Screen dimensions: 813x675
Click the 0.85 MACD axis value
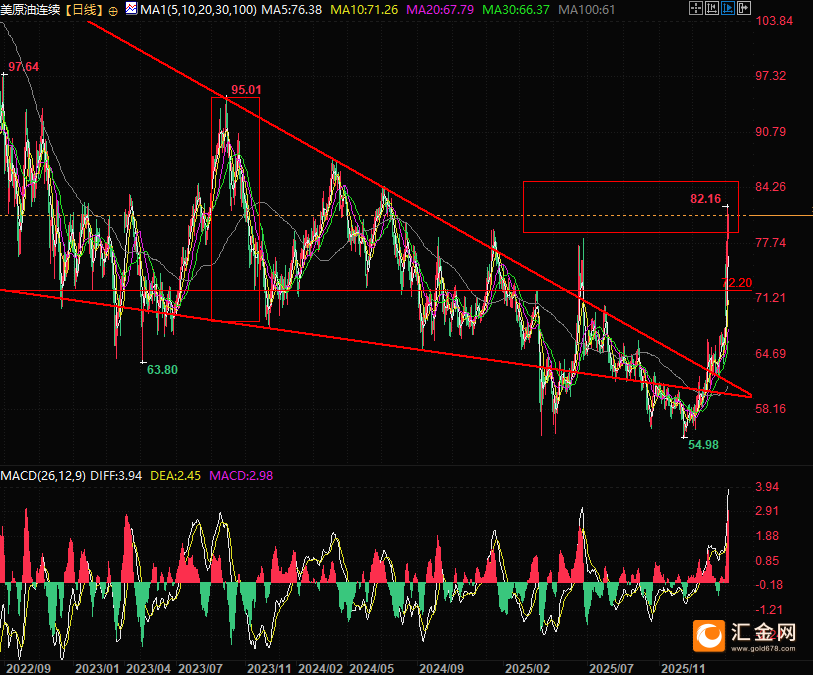pos(767,560)
